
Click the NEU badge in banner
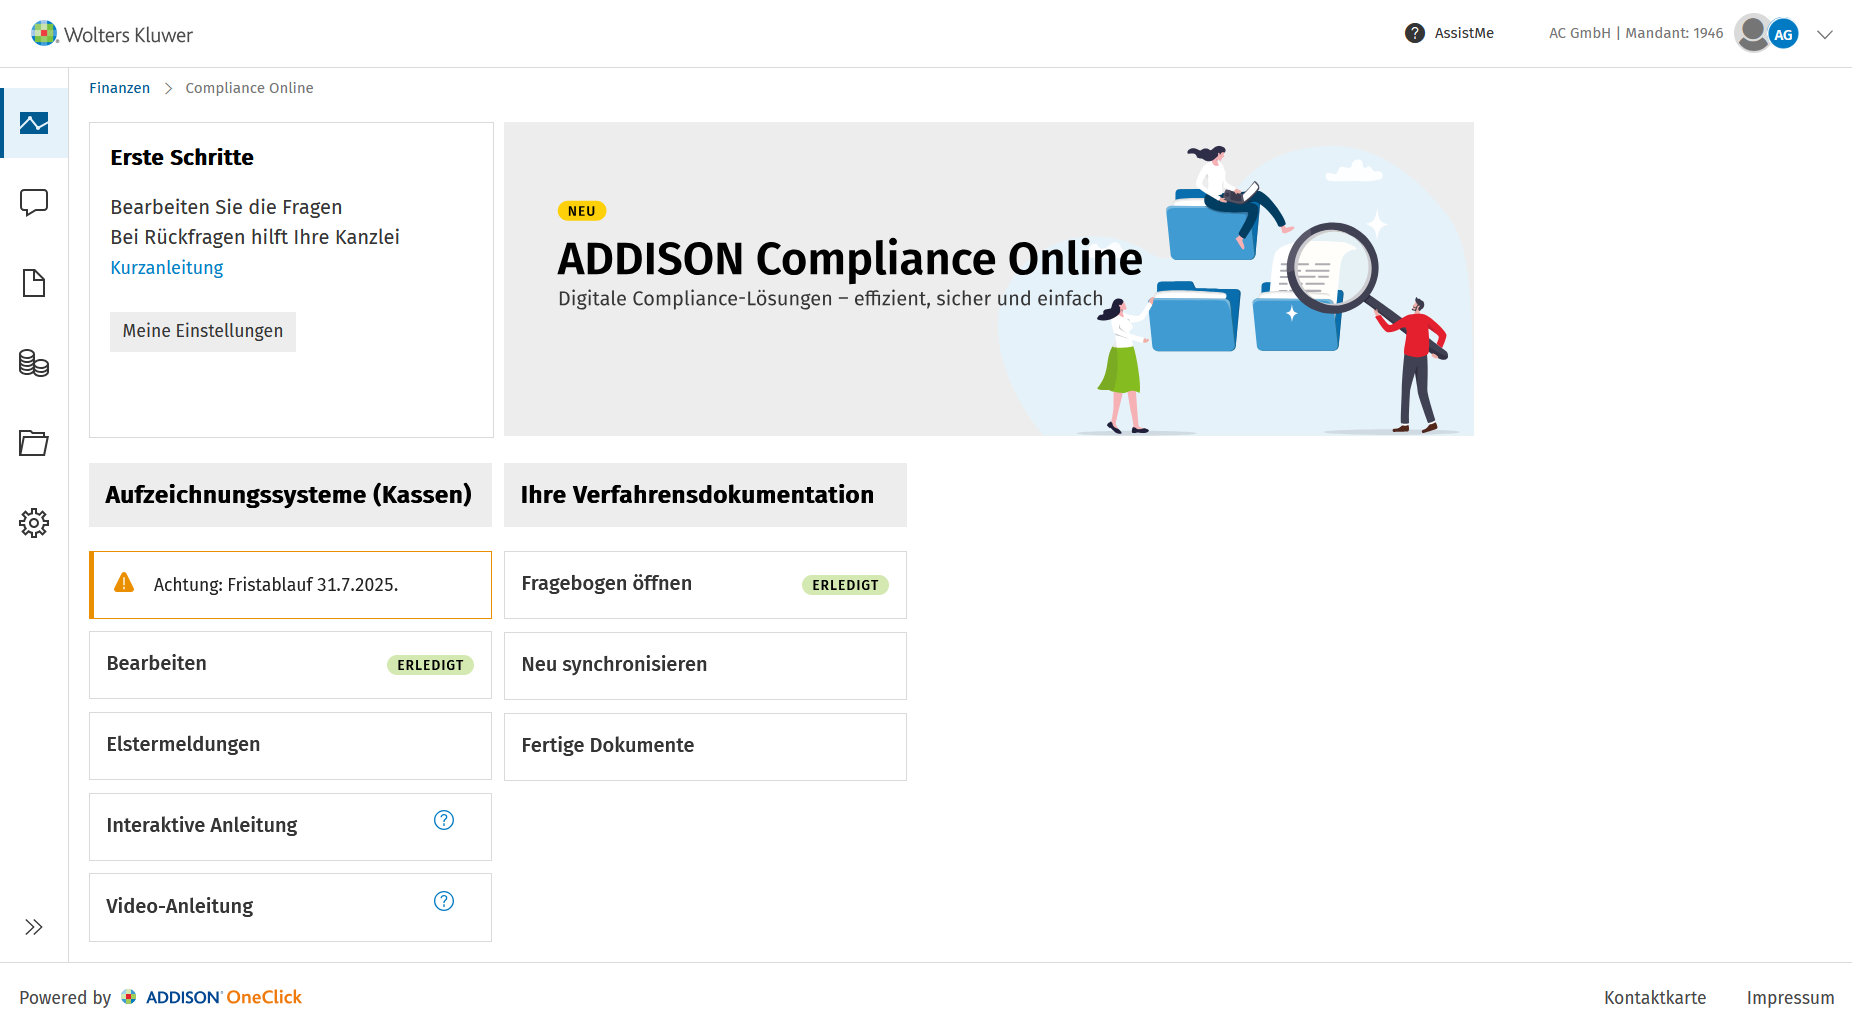tap(582, 211)
